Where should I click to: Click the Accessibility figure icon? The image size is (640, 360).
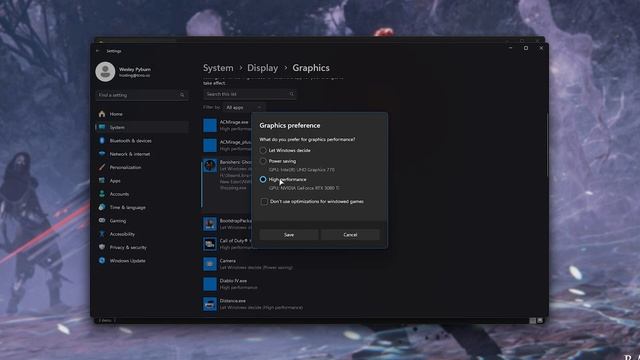click(102, 234)
